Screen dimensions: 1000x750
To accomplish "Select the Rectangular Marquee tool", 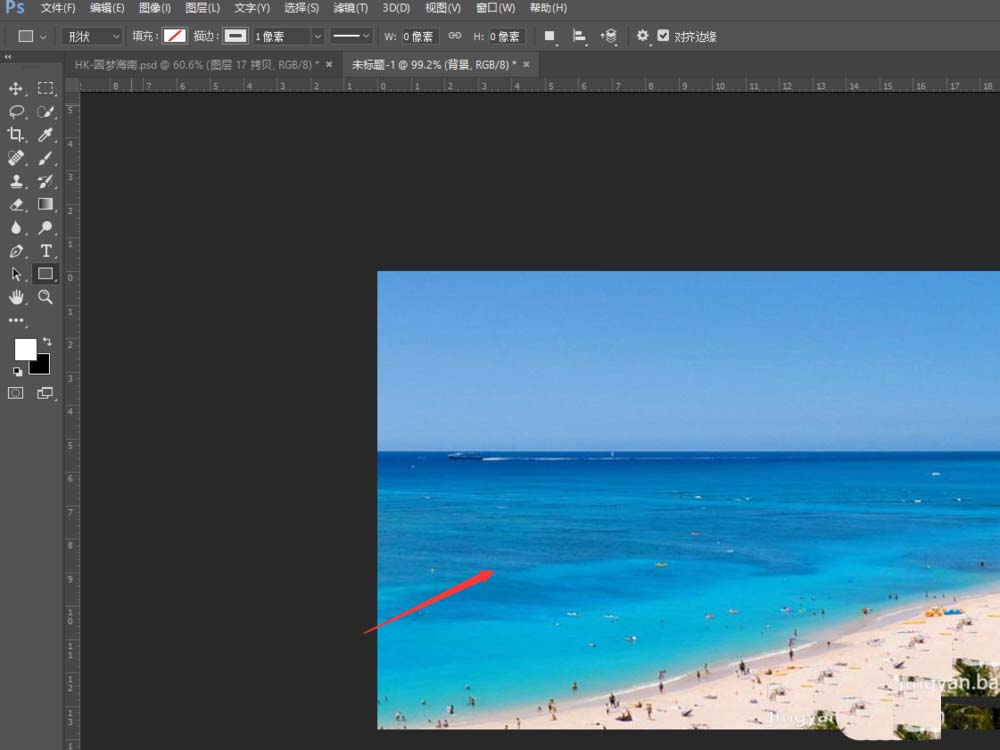I will coord(45,88).
